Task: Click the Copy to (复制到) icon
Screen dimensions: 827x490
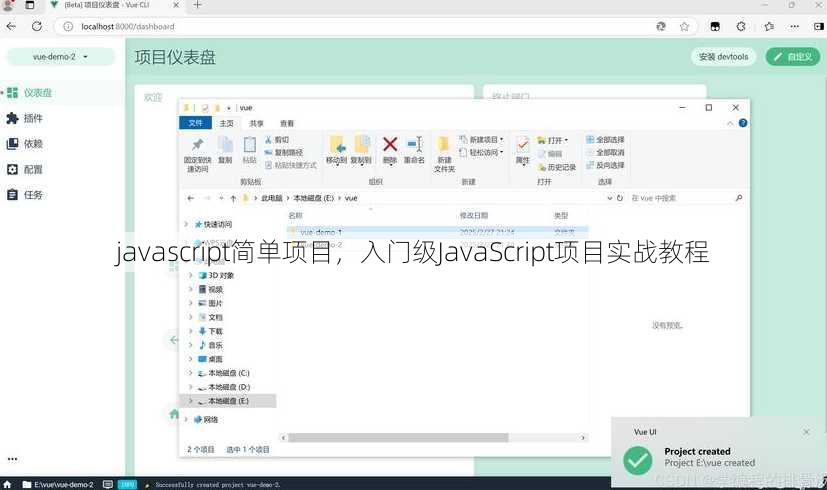Action: (361, 150)
